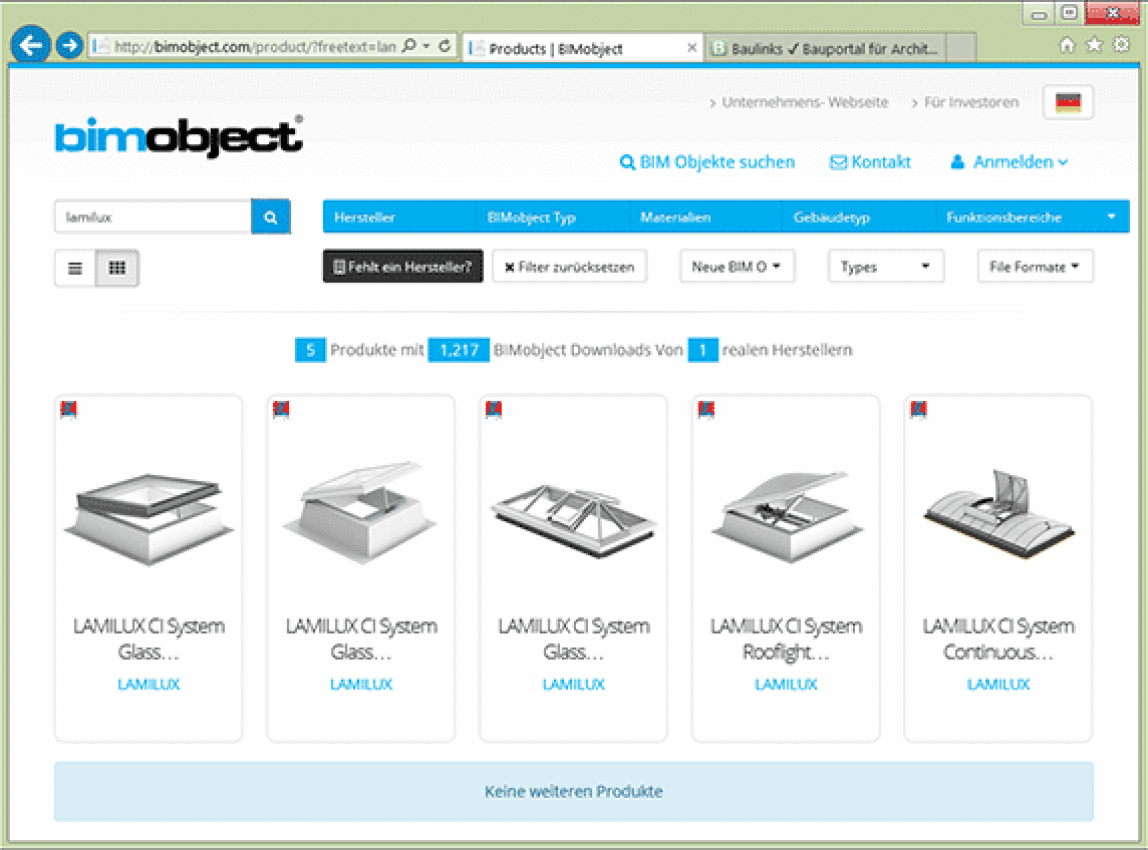Open the German flag language selector
The width and height of the screenshot is (1148, 850).
click(x=1067, y=102)
